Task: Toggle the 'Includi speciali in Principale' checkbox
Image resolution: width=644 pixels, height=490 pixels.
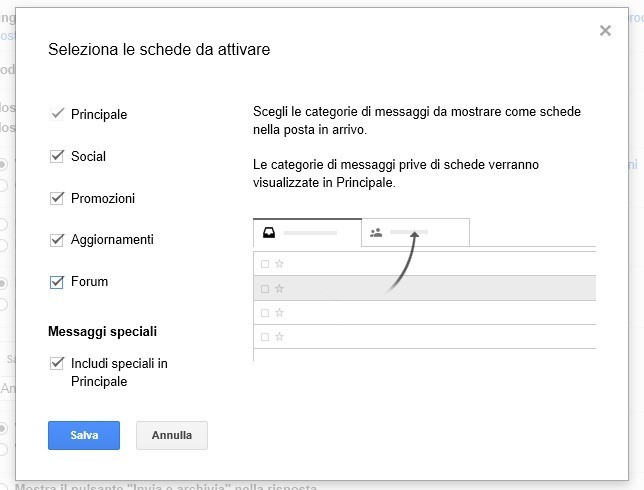Action: [57, 364]
